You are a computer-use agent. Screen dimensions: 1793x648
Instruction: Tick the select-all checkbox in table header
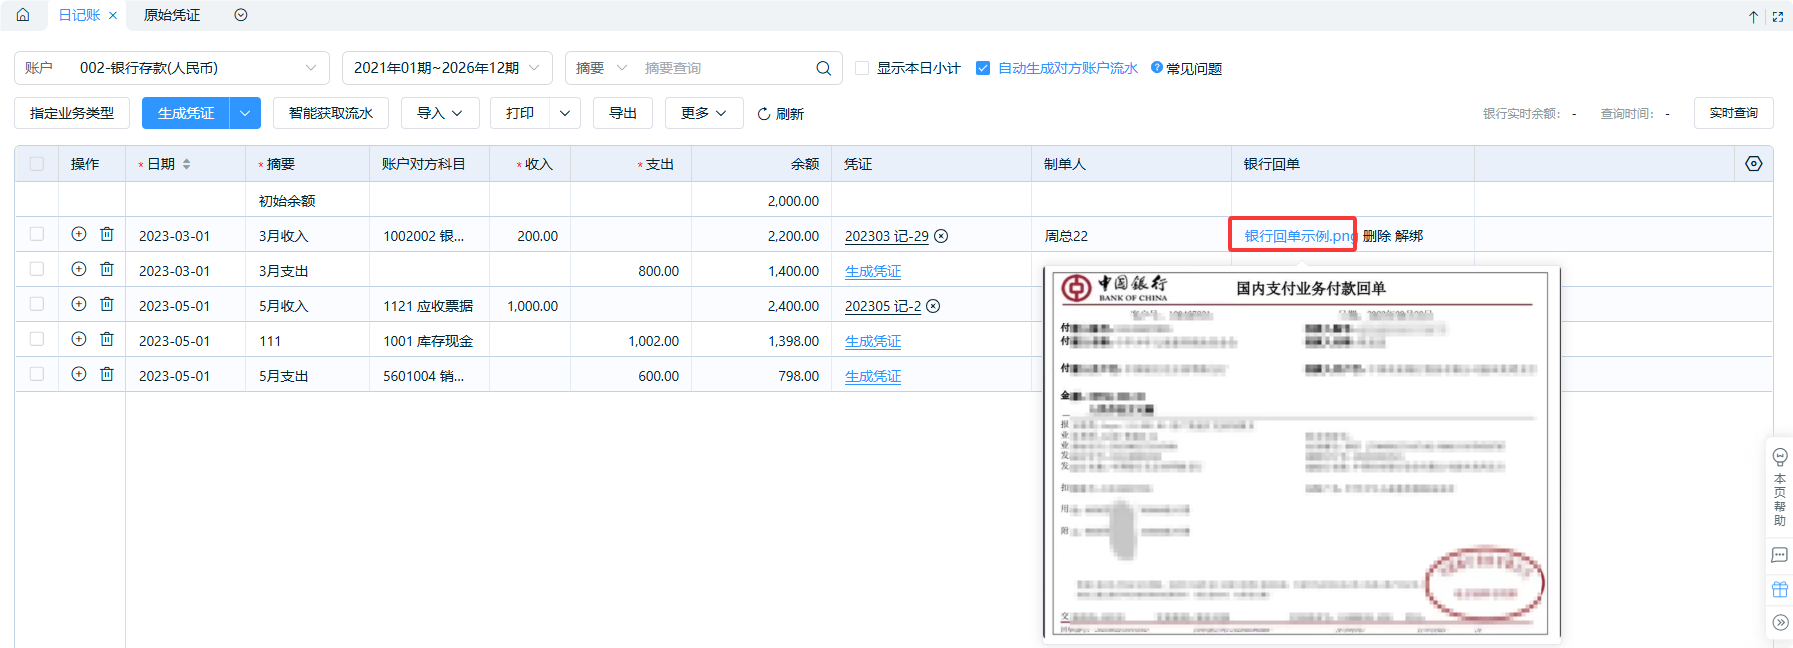(37, 164)
